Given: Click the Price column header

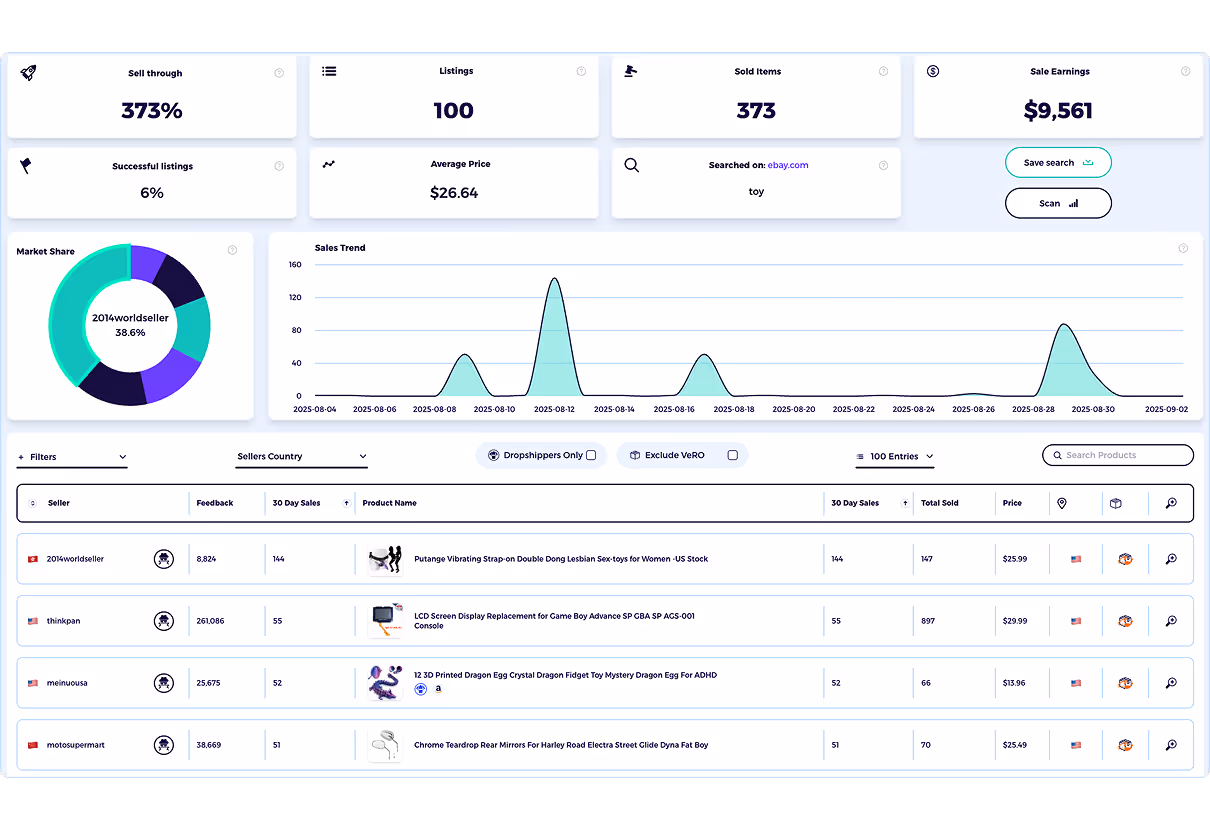Looking at the screenshot, I should [x=1013, y=503].
